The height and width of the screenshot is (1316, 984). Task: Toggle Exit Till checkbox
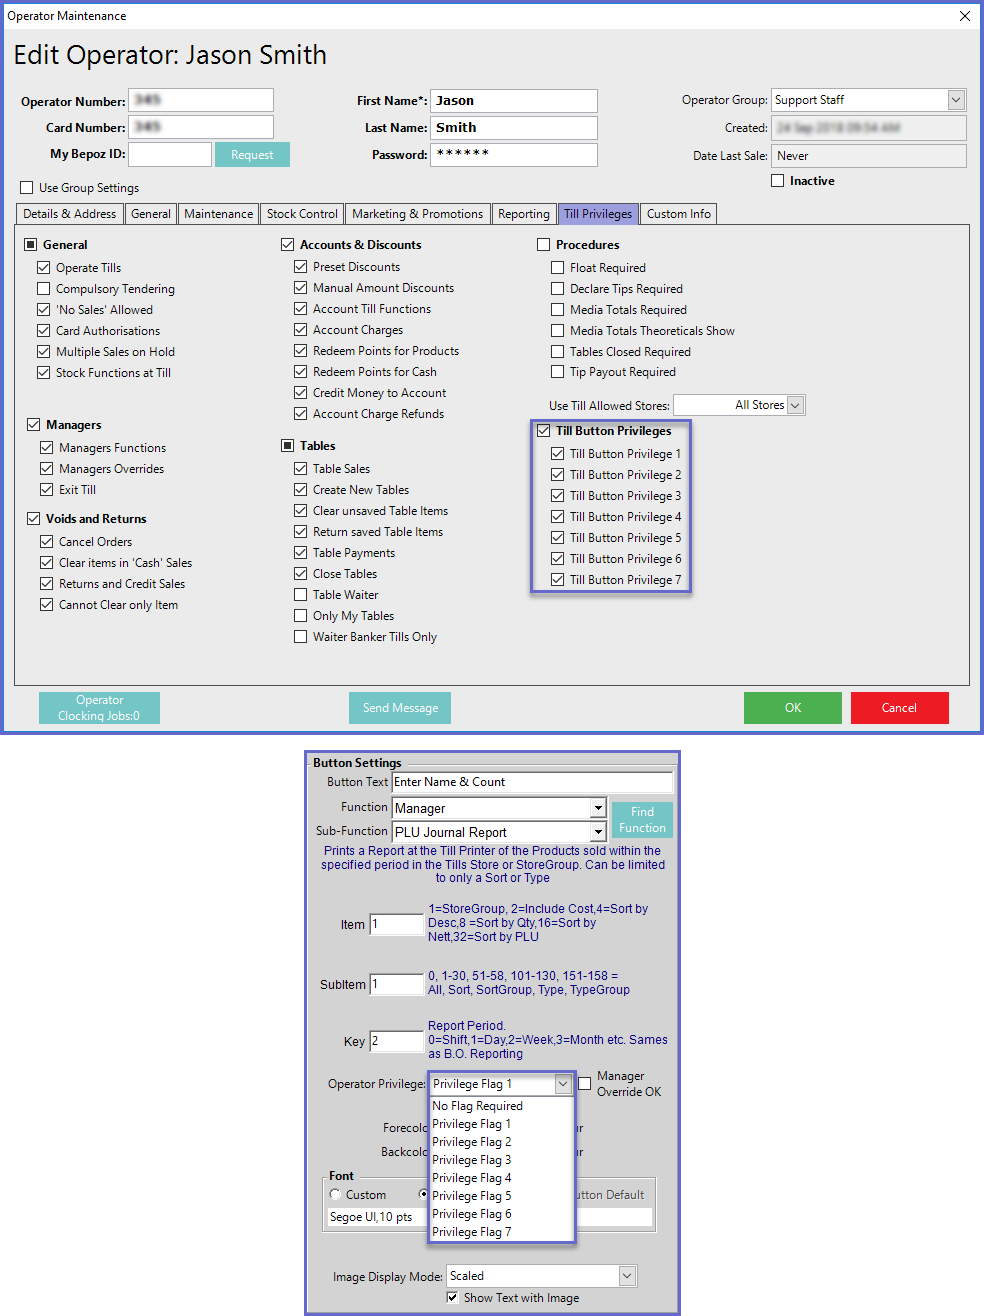pos(47,490)
